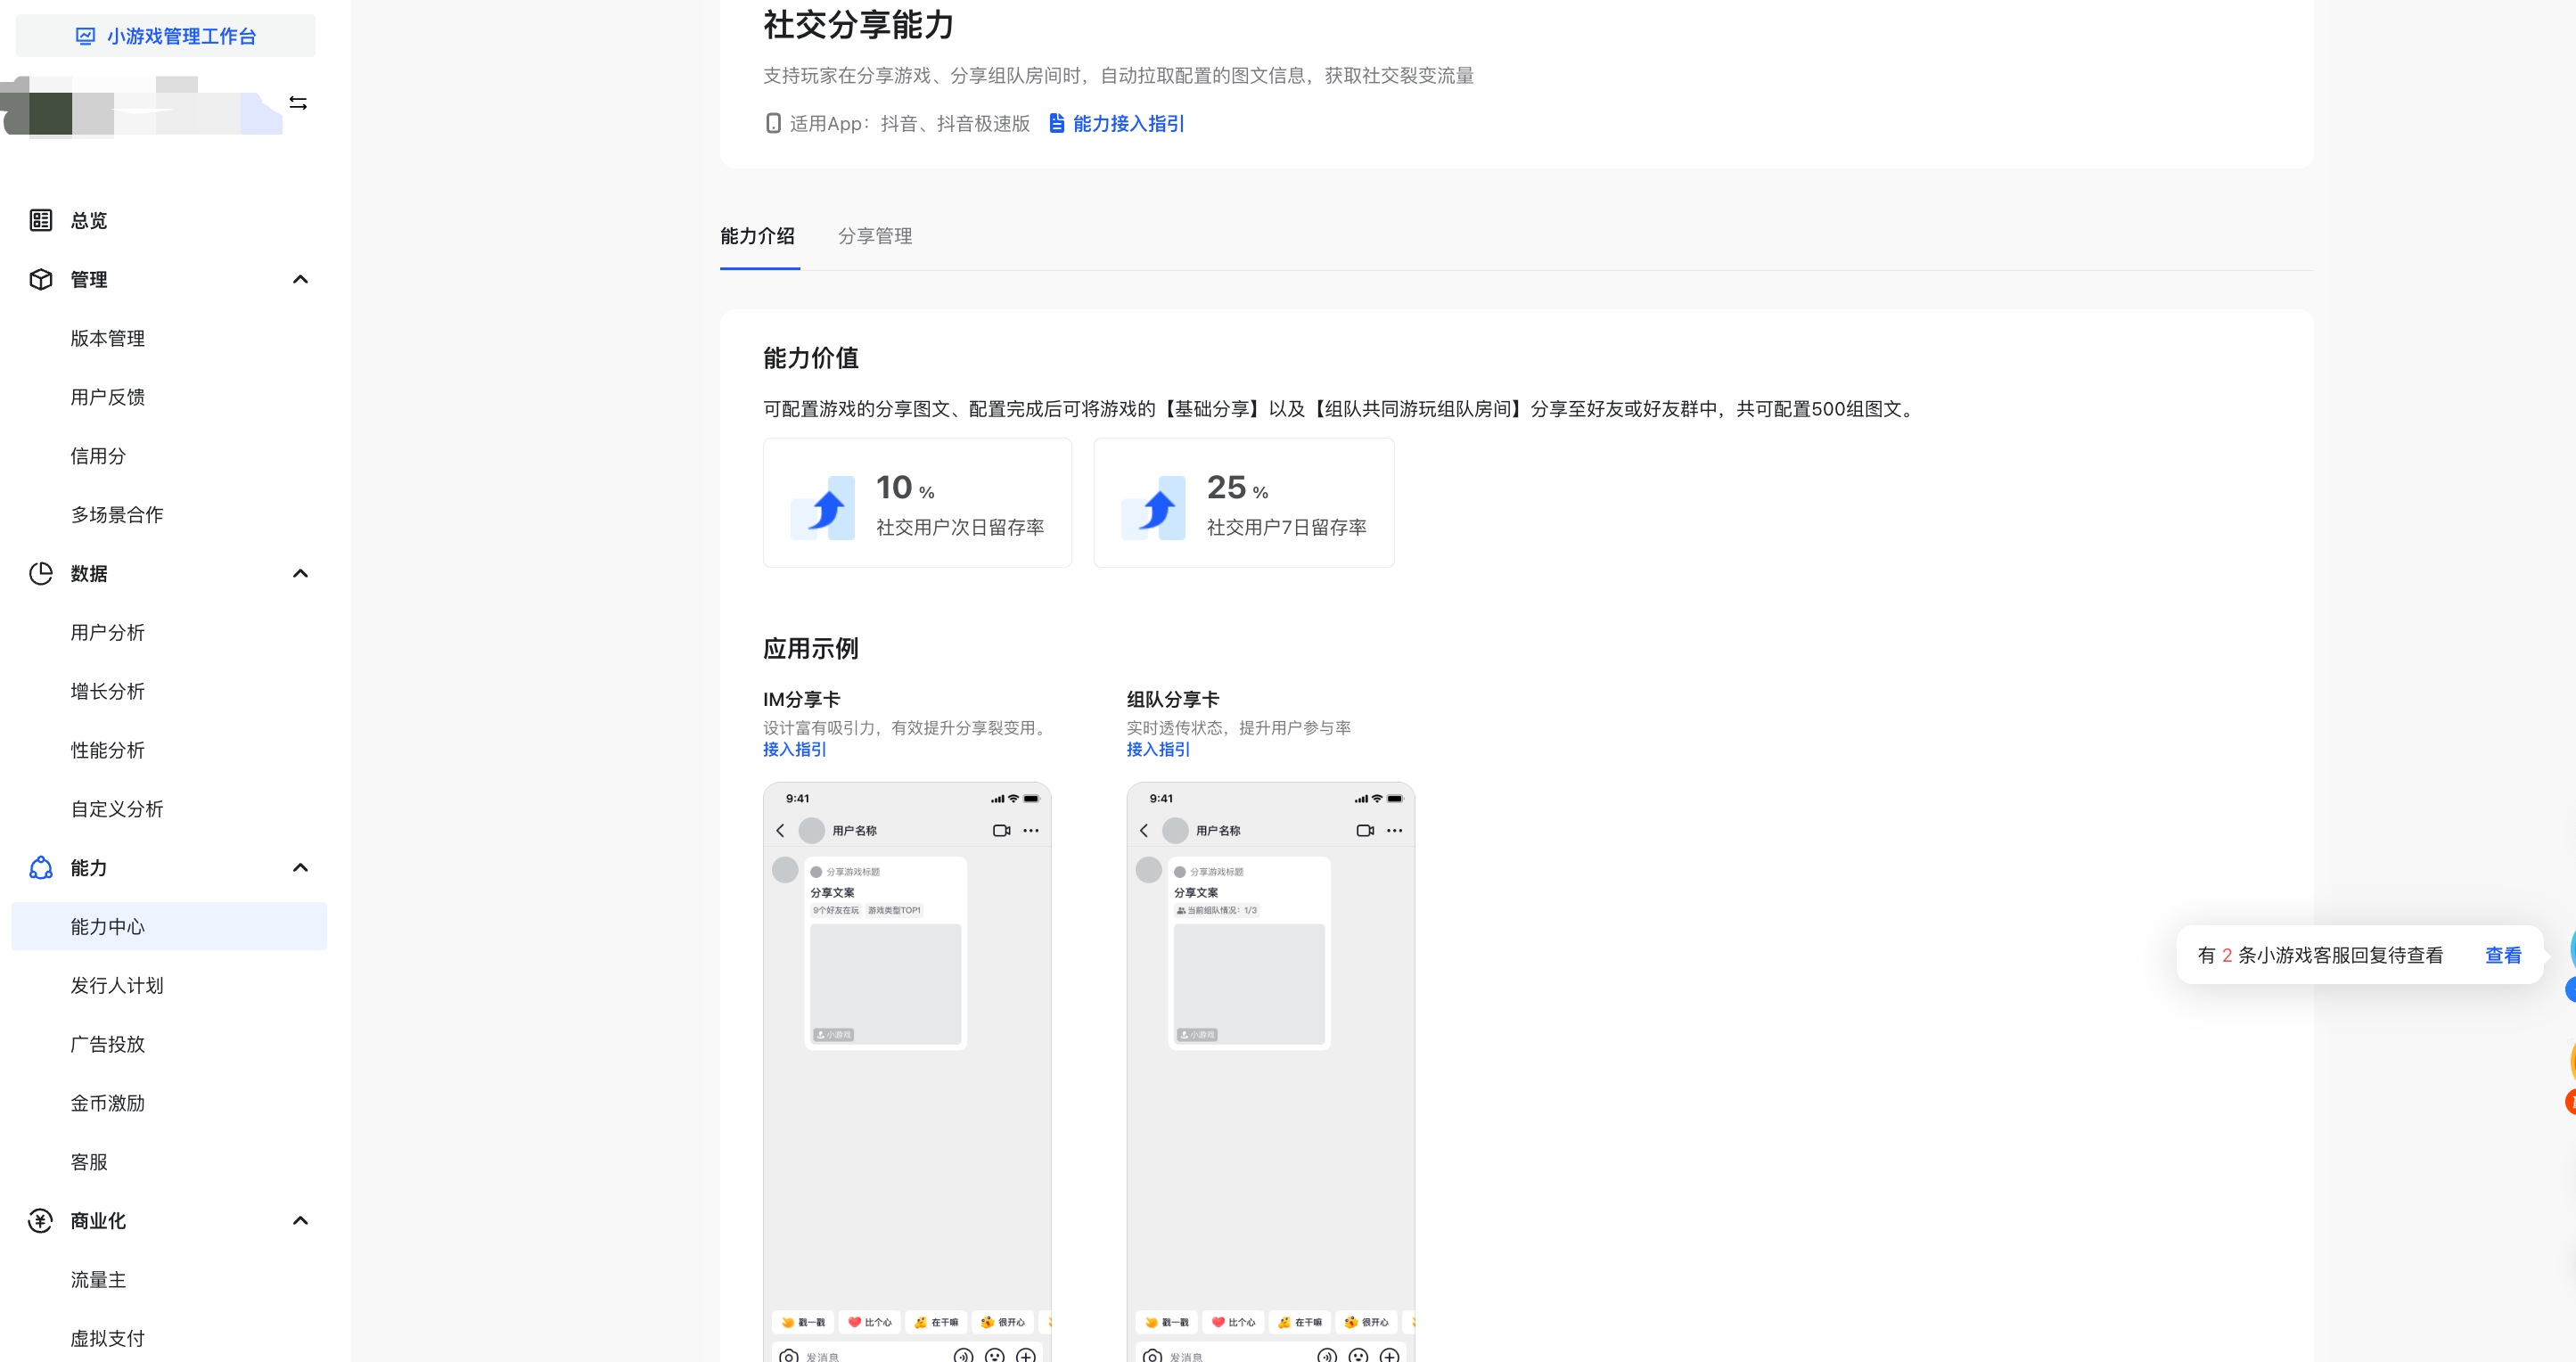Collapse the 管理 menu section
2576x1362 pixels.
[x=300, y=279]
